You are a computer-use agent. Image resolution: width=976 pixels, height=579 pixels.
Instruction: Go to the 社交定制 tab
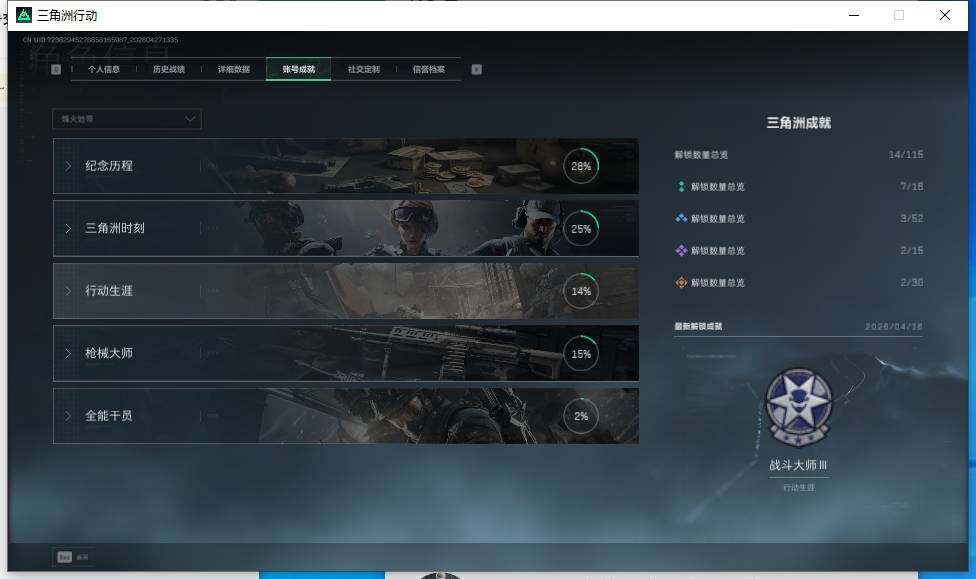click(x=364, y=69)
